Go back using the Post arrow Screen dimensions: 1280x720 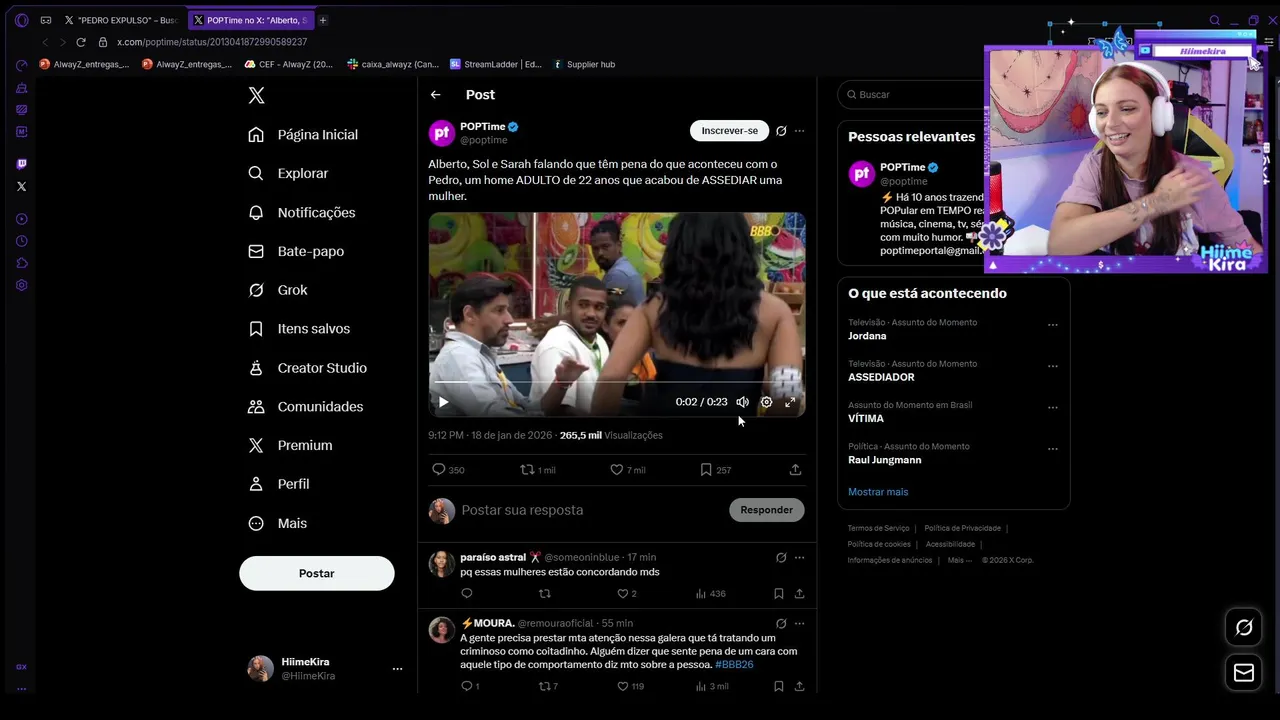(436, 95)
